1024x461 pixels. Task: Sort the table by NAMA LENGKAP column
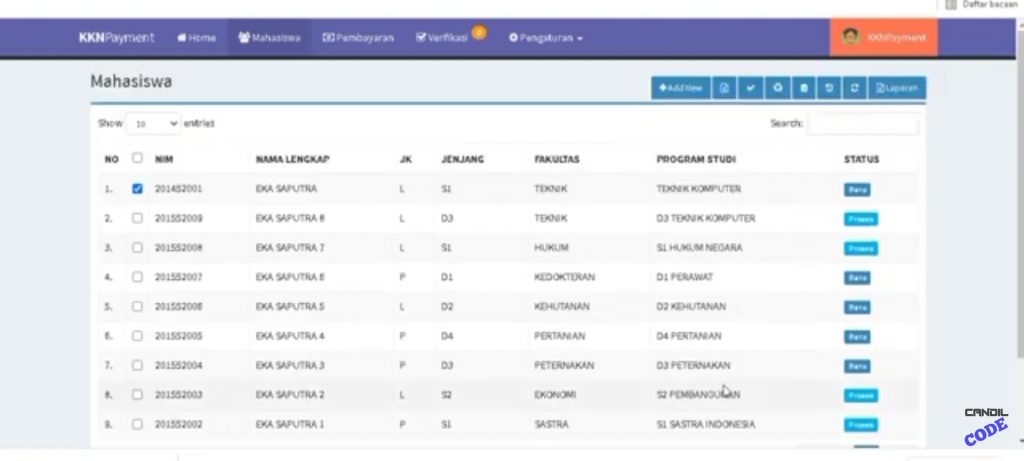[x=292, y=159]
